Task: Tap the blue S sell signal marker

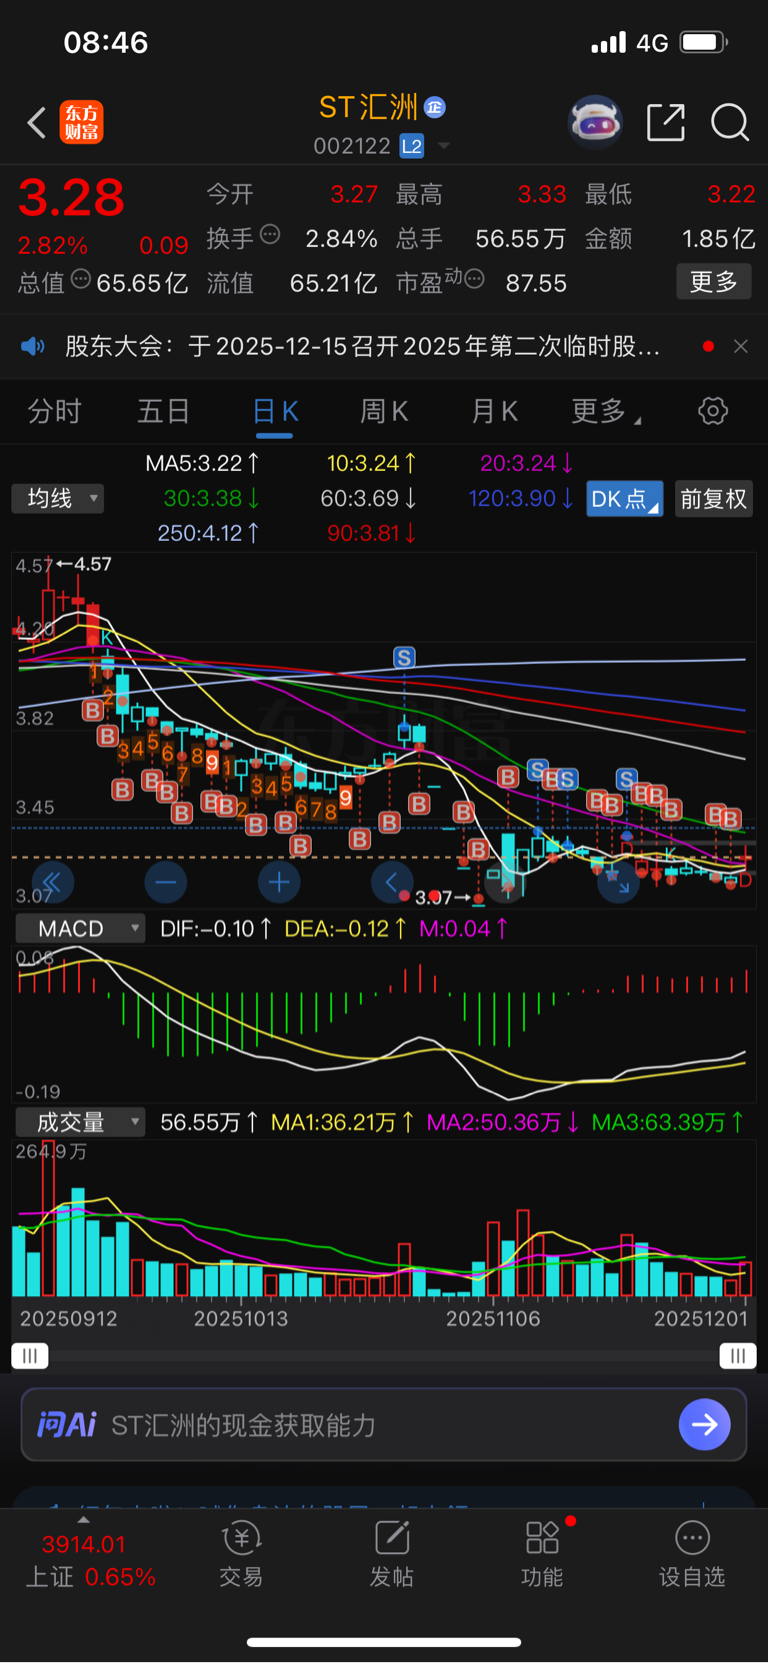Action: click(x=404, y=657)
